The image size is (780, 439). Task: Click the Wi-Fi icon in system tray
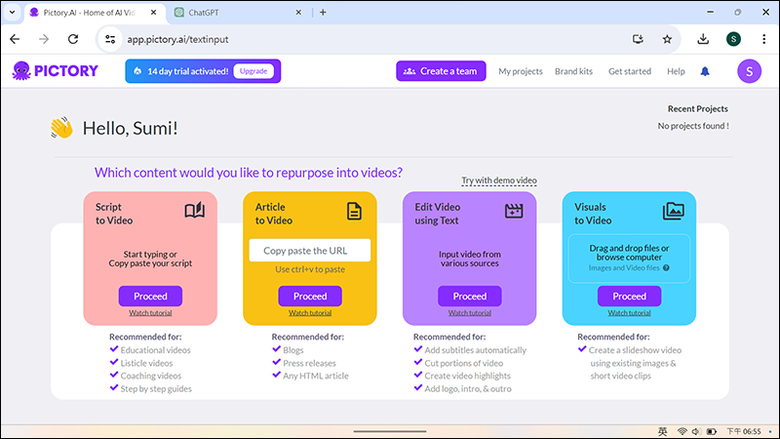pos(682,431)
